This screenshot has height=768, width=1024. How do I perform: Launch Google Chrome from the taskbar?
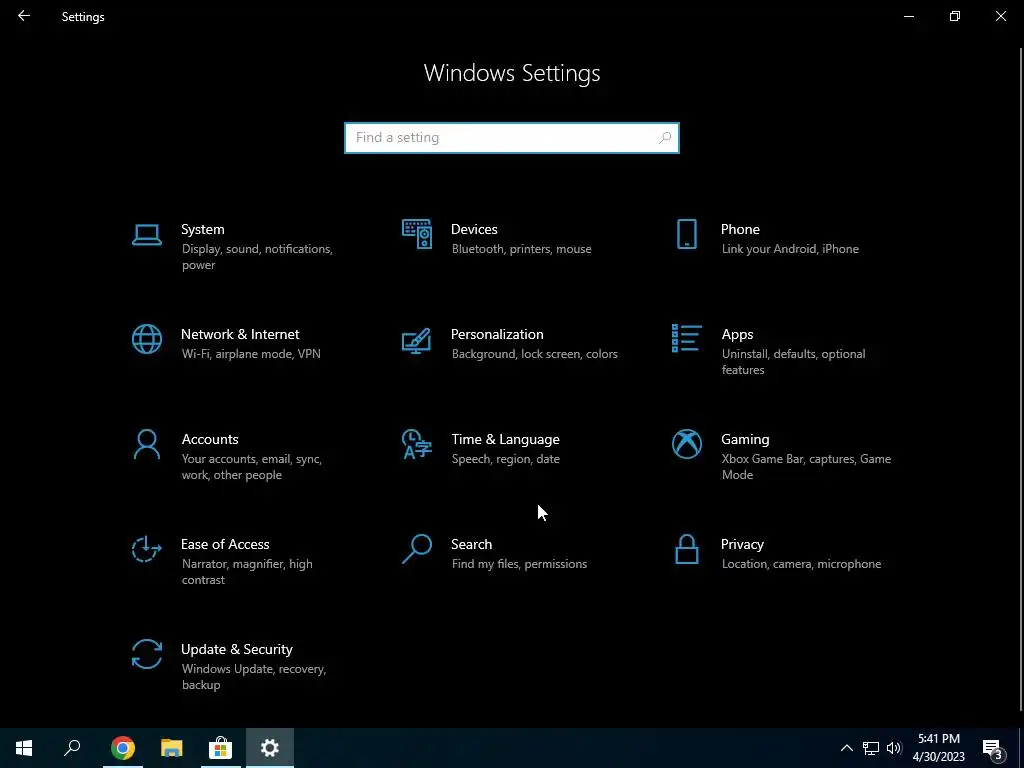pos(122,748)
